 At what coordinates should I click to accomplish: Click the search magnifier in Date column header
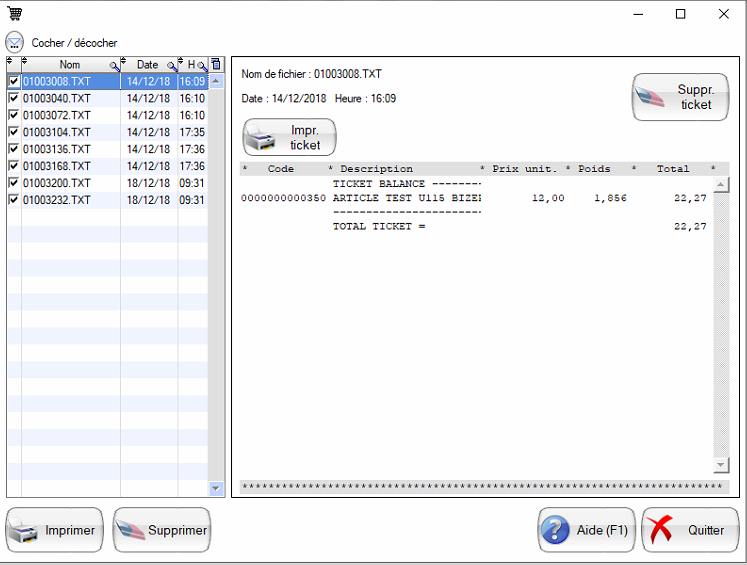click(172, 66)
